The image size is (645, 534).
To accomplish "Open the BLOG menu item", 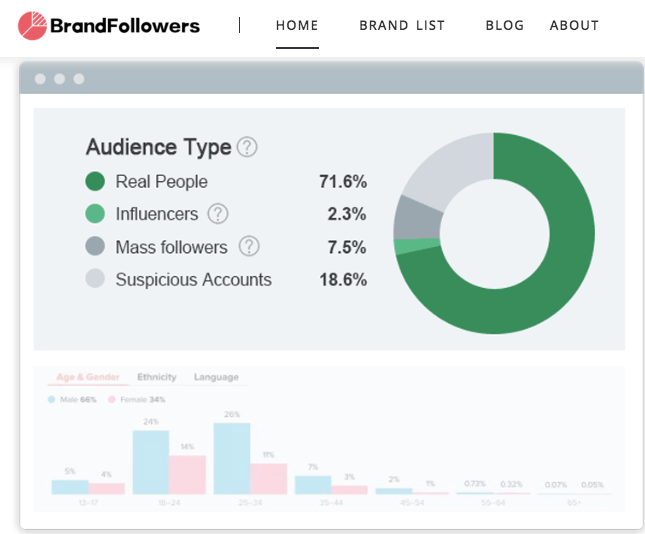I will [x=505, y=26].
